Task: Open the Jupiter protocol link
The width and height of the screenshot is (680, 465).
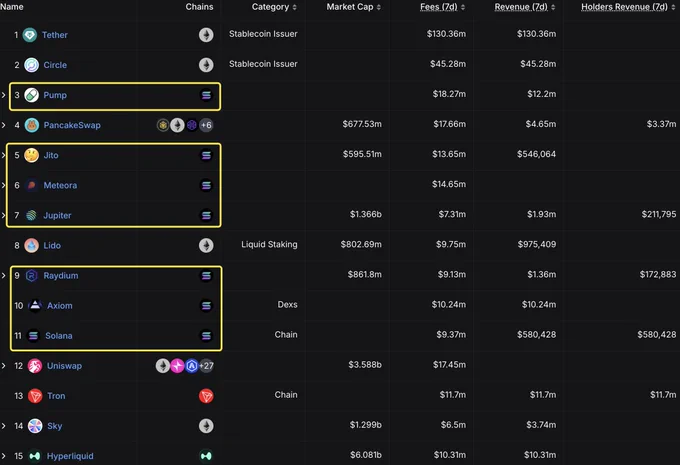Action: 57,215
